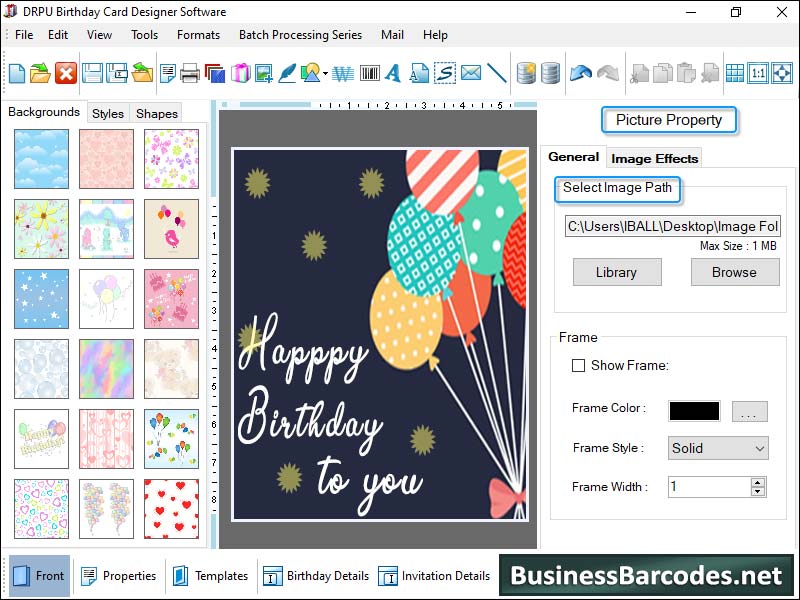
Task: Click the New document icon
Action: (17, 73)
